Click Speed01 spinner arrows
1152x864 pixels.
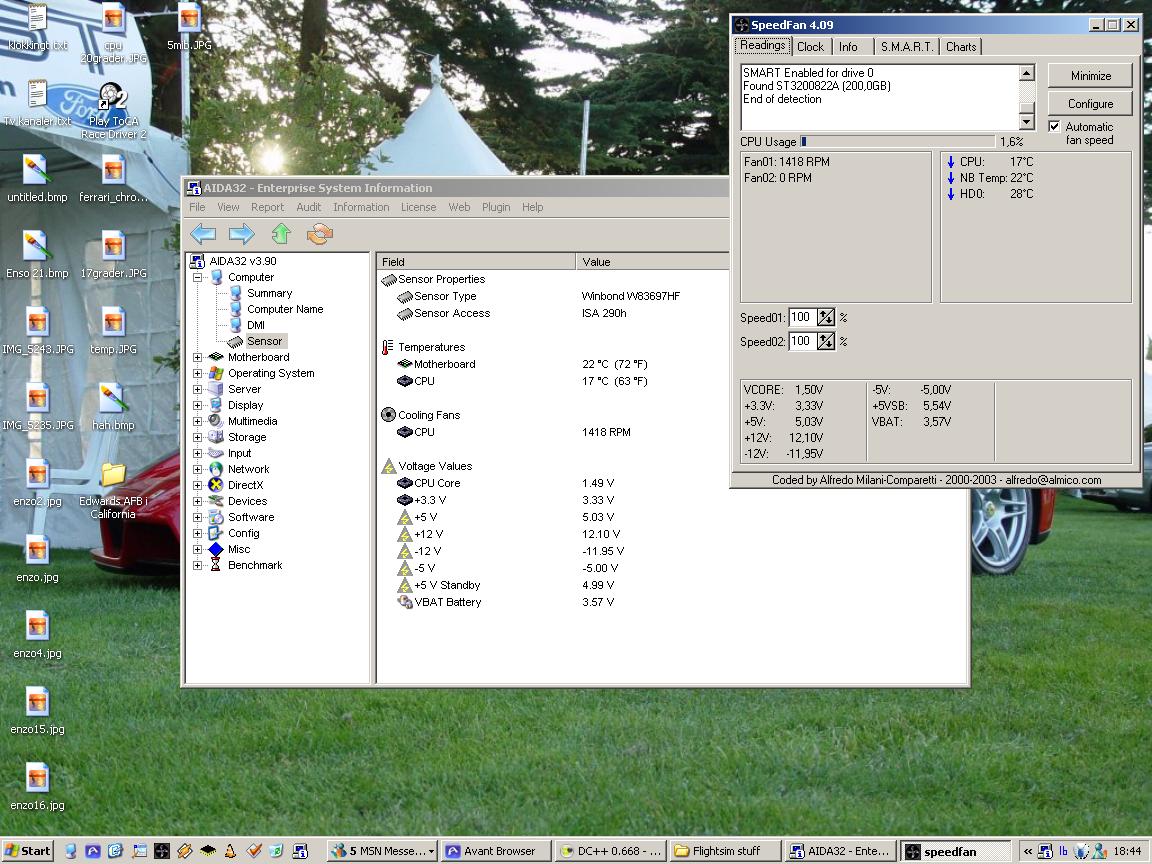[826, 317]
